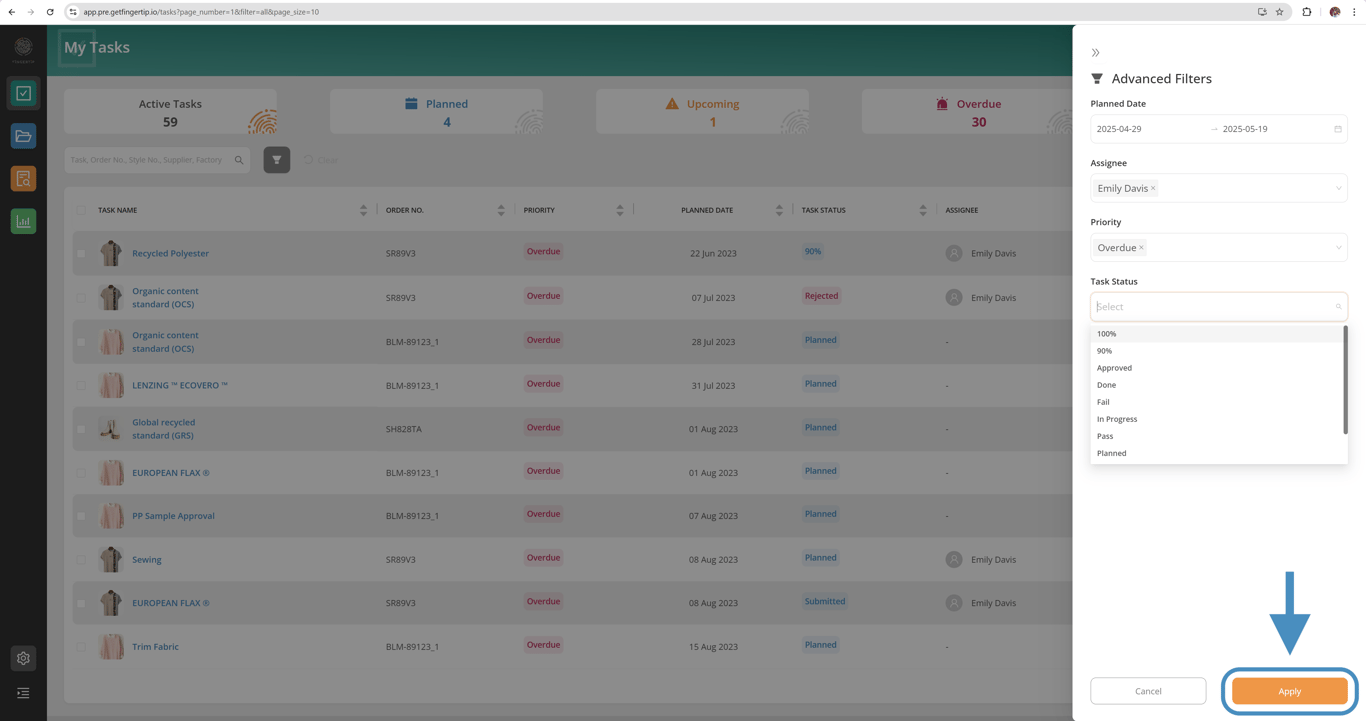Click the calendar icon in Planned Date field
The image size is (1366, 721).
1338,129
